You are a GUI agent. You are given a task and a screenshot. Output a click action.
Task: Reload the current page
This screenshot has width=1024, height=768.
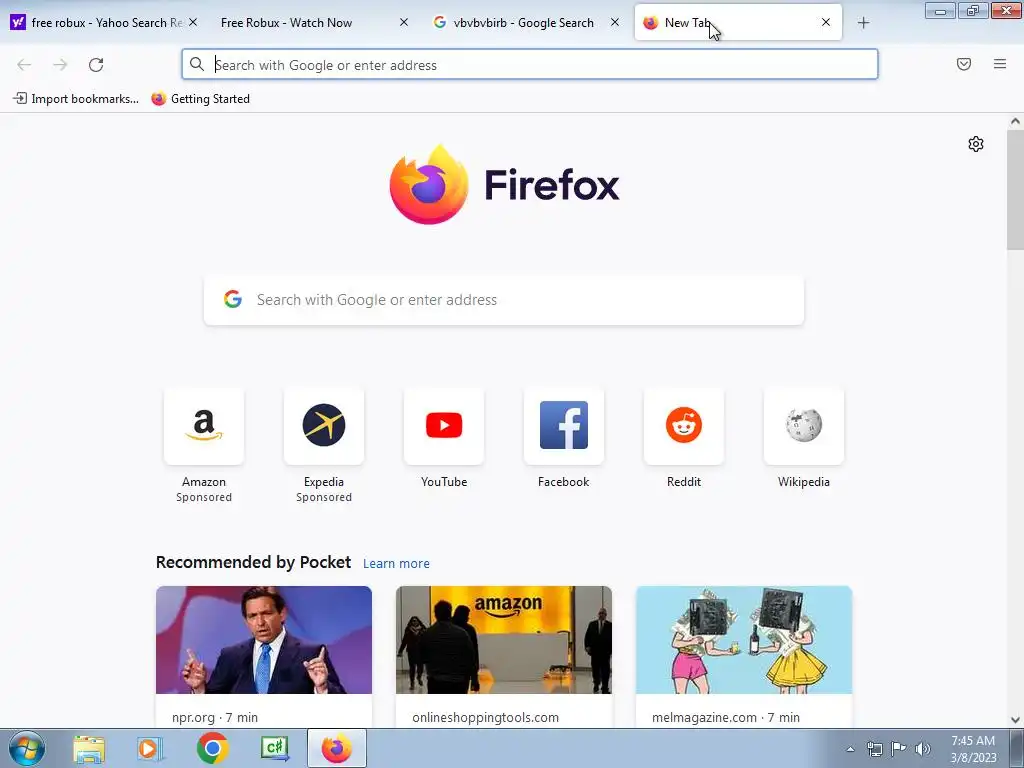pos(96,65)
